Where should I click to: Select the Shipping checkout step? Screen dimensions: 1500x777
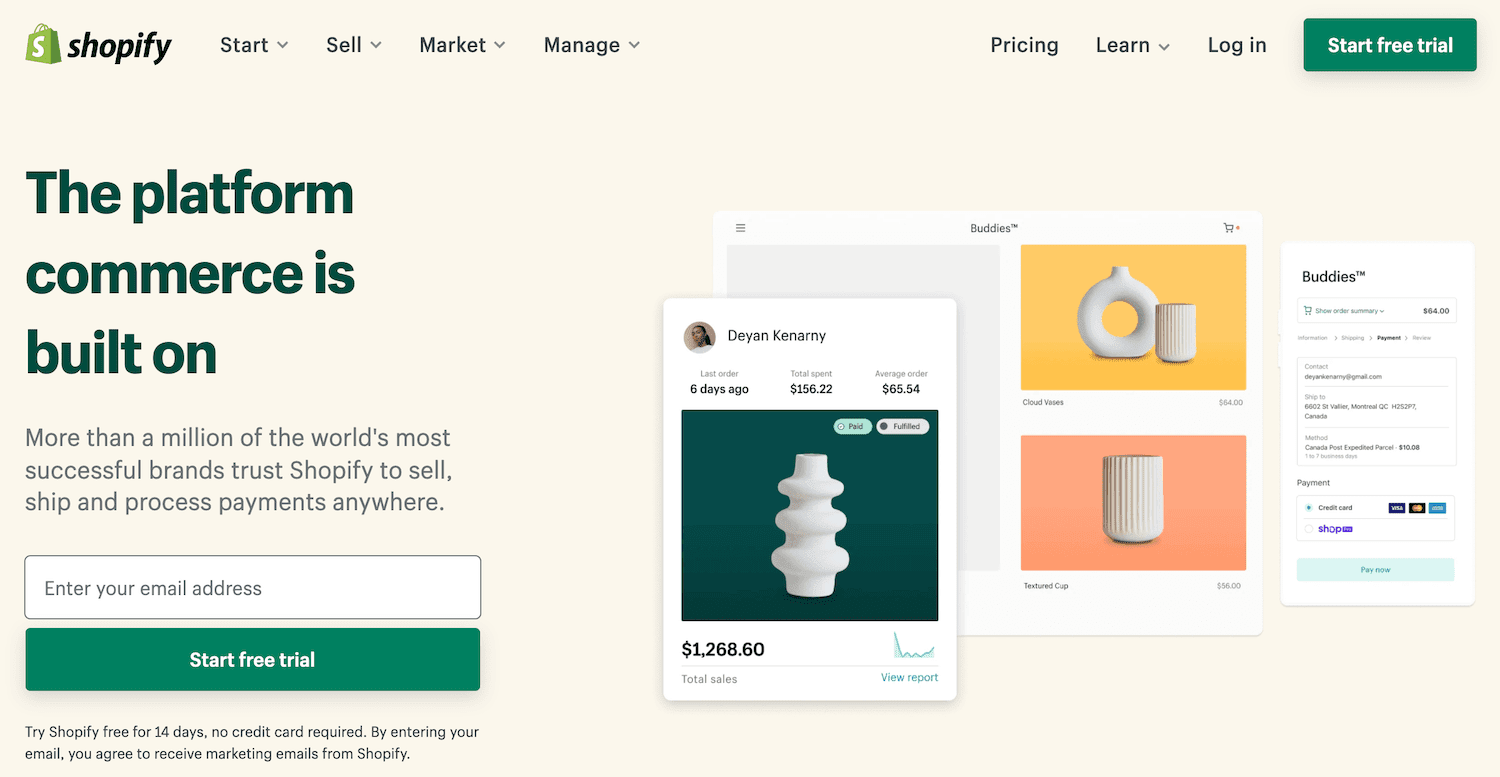click(1353, 338)
